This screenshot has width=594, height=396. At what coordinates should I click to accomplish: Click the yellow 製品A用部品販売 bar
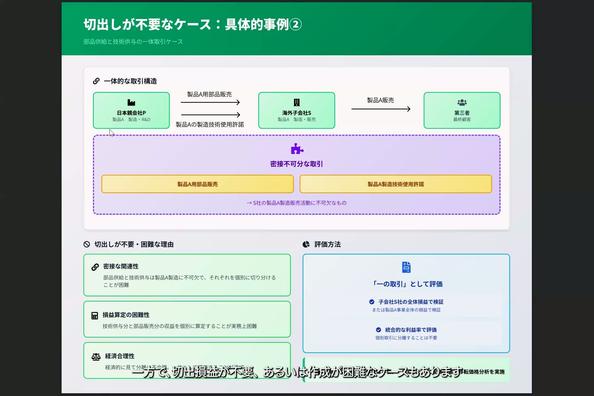click(197, 184)
